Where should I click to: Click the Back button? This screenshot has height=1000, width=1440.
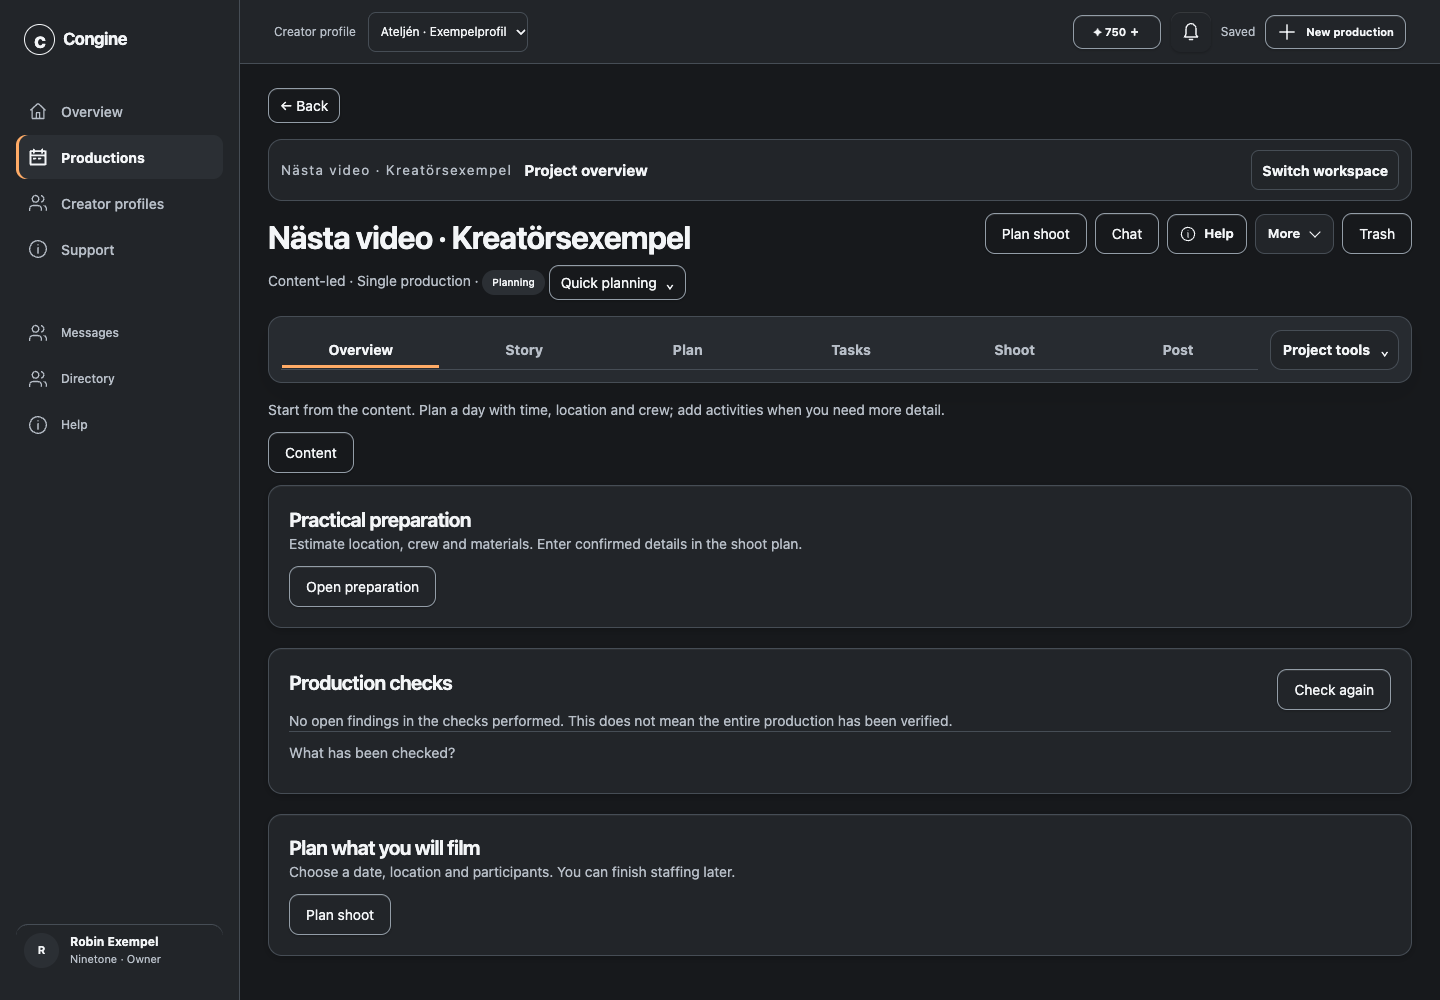click(304, 106)
